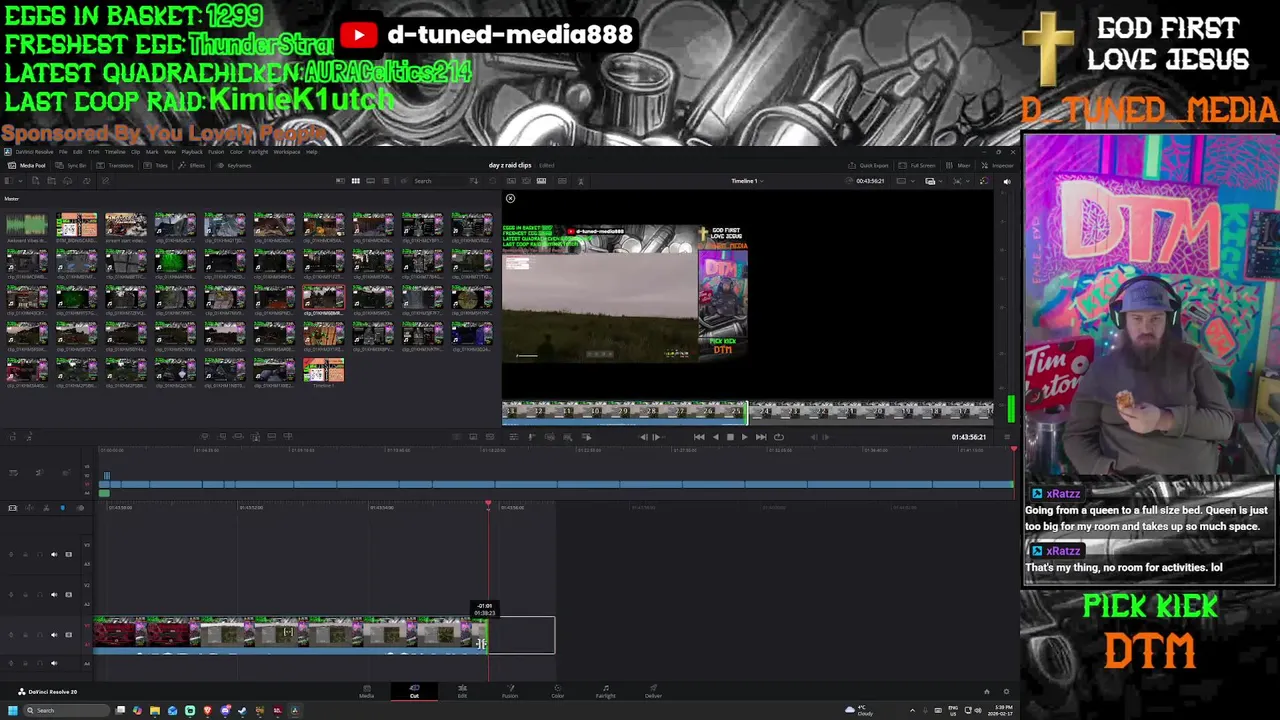Image resolution: width=1280 pixels, height=720 pixels.
Task: Switch media pool to thumbnail view
Action: [356, 181]
